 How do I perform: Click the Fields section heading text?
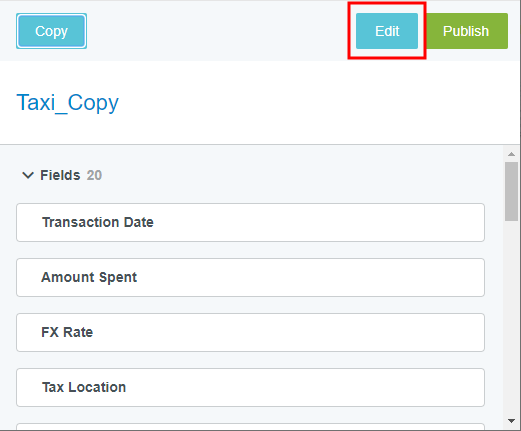(x=60, y=175)
